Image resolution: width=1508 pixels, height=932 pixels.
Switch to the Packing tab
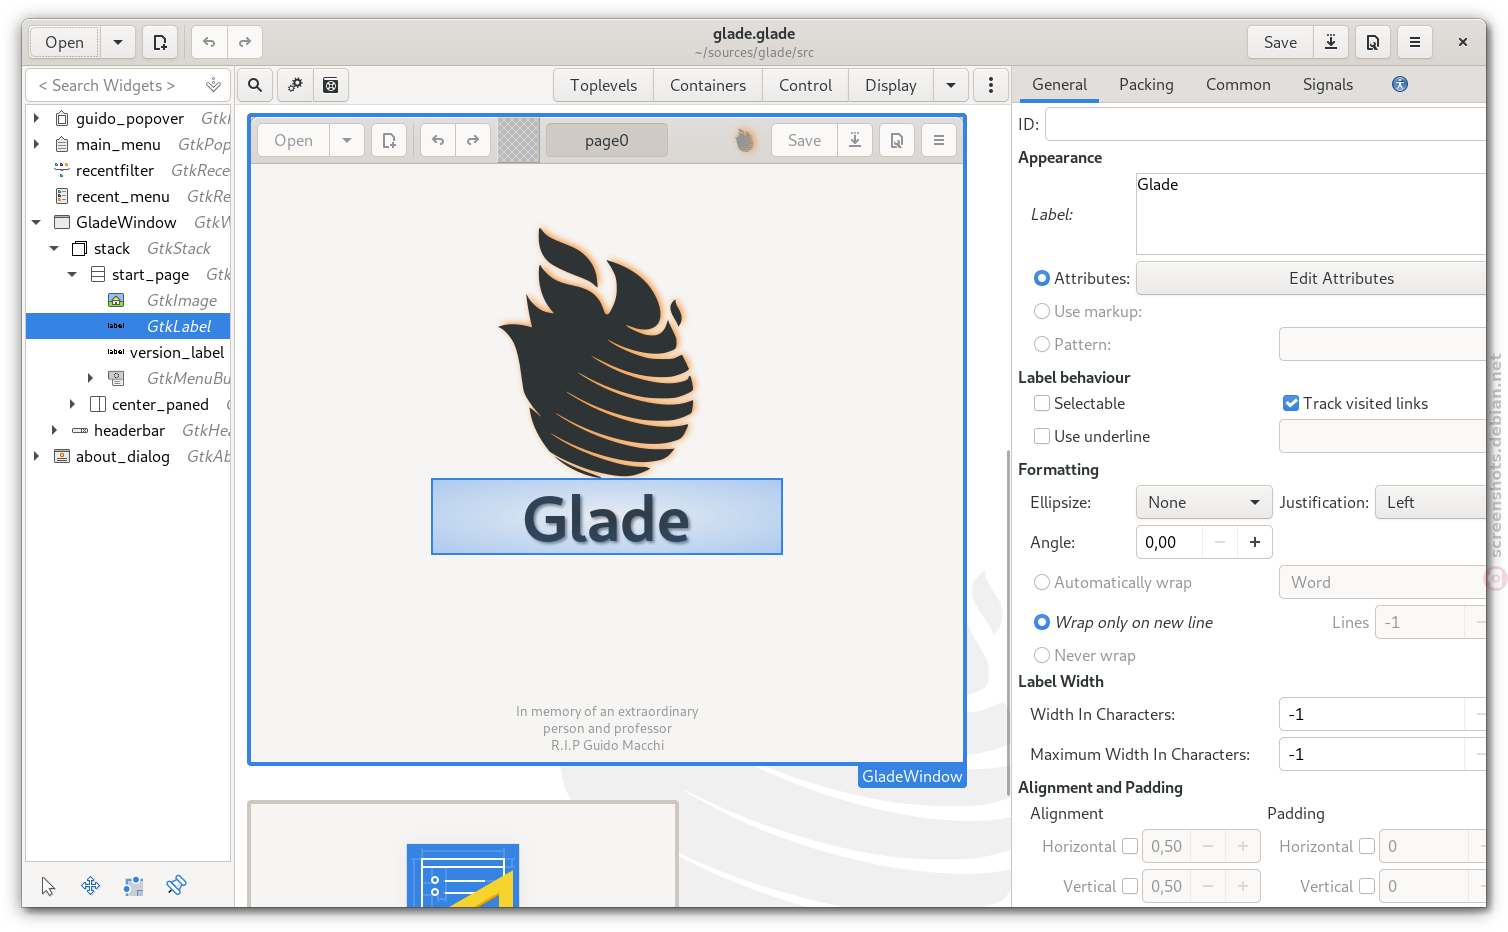(1146, 85)
